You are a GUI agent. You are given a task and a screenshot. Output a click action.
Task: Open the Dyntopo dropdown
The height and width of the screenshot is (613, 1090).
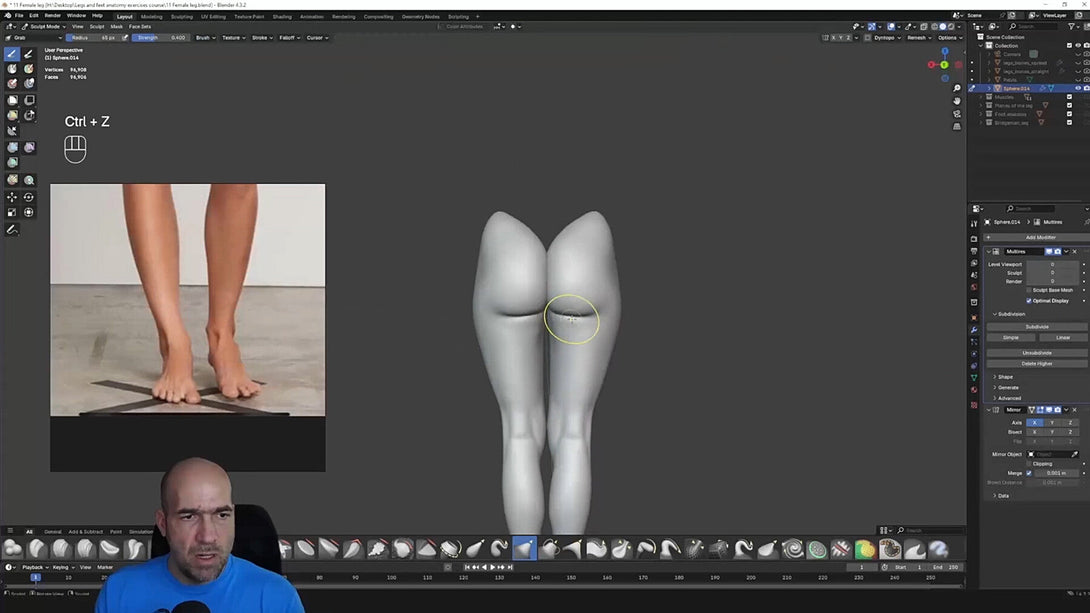pos(886,38)
